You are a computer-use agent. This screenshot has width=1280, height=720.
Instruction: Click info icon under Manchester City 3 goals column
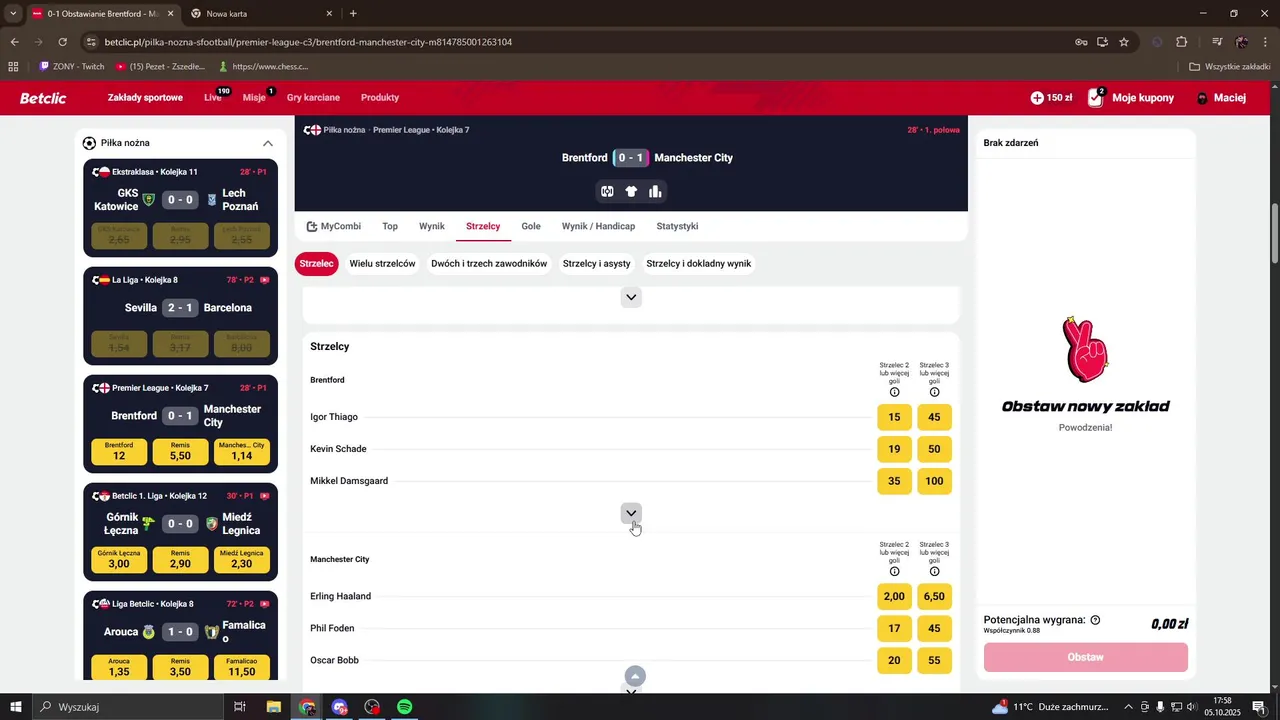click(934, 572)
